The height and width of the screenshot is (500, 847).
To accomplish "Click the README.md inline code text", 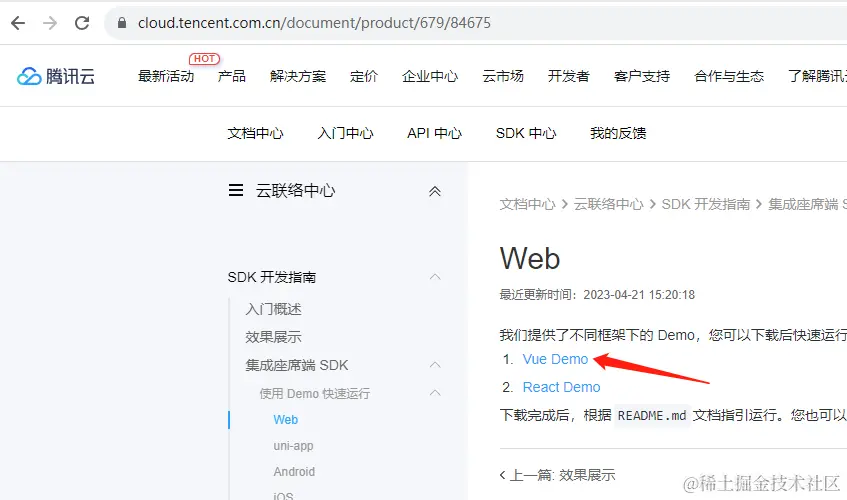I will tap(652, 415).
